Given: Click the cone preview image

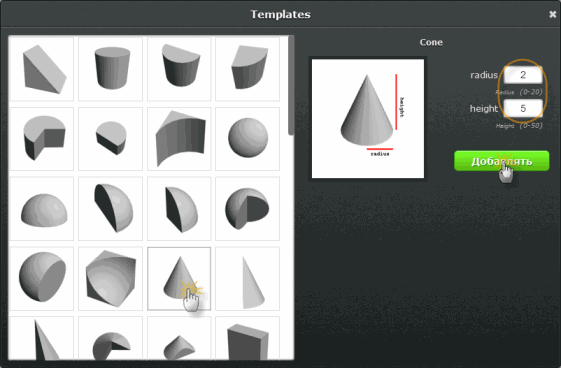Looking at the screenshot, I should tap(368, 119).
